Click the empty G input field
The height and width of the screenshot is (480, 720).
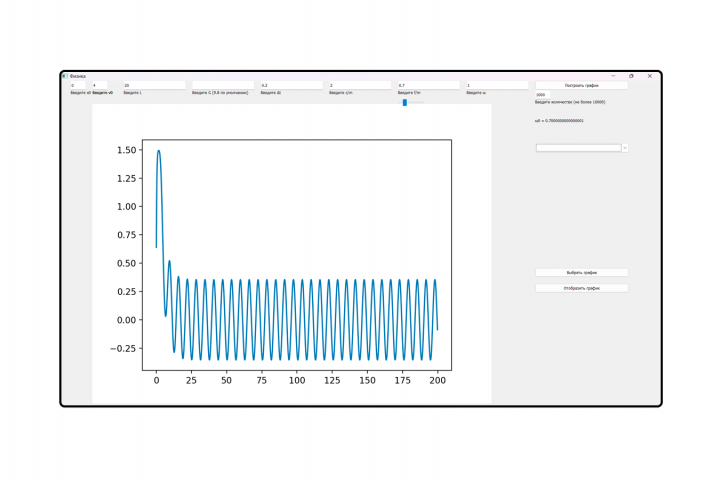tap(223, 85)
